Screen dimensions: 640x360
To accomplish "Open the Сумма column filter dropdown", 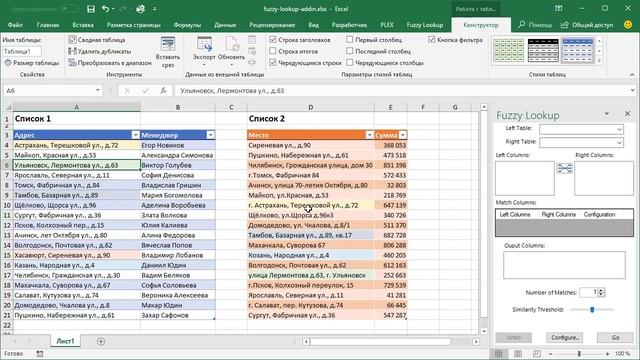I will 403,135.
